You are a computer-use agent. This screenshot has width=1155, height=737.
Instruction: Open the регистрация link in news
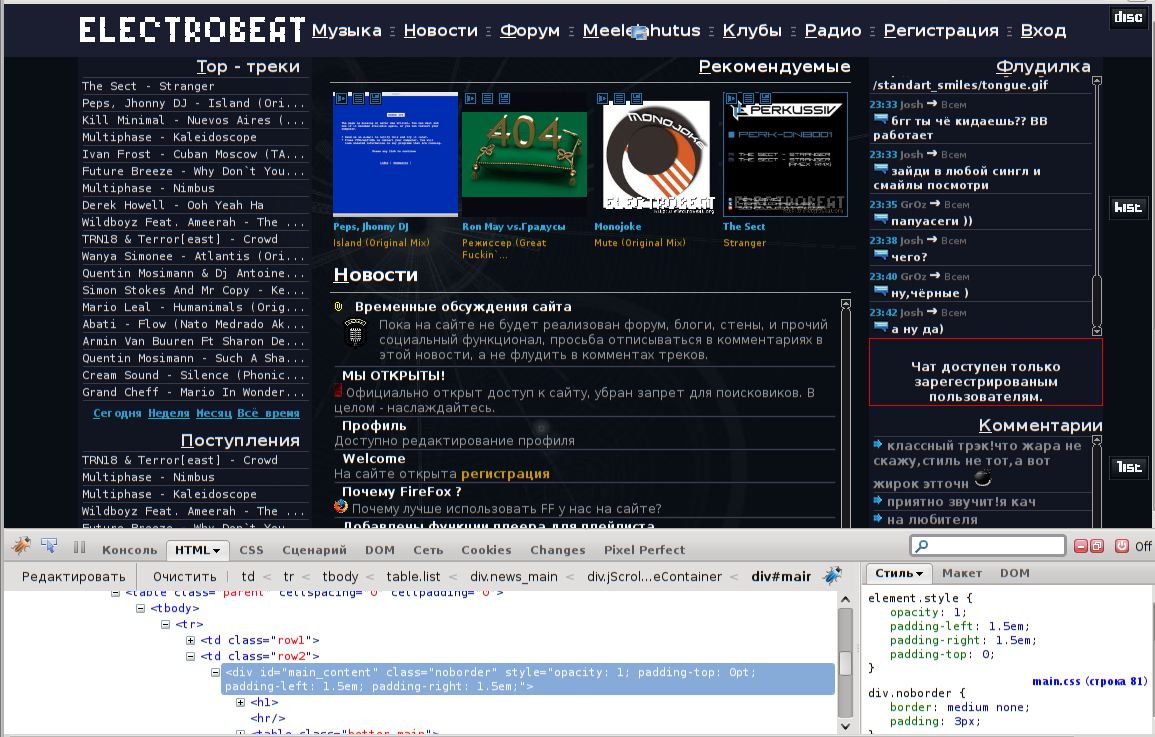[505, 474]
